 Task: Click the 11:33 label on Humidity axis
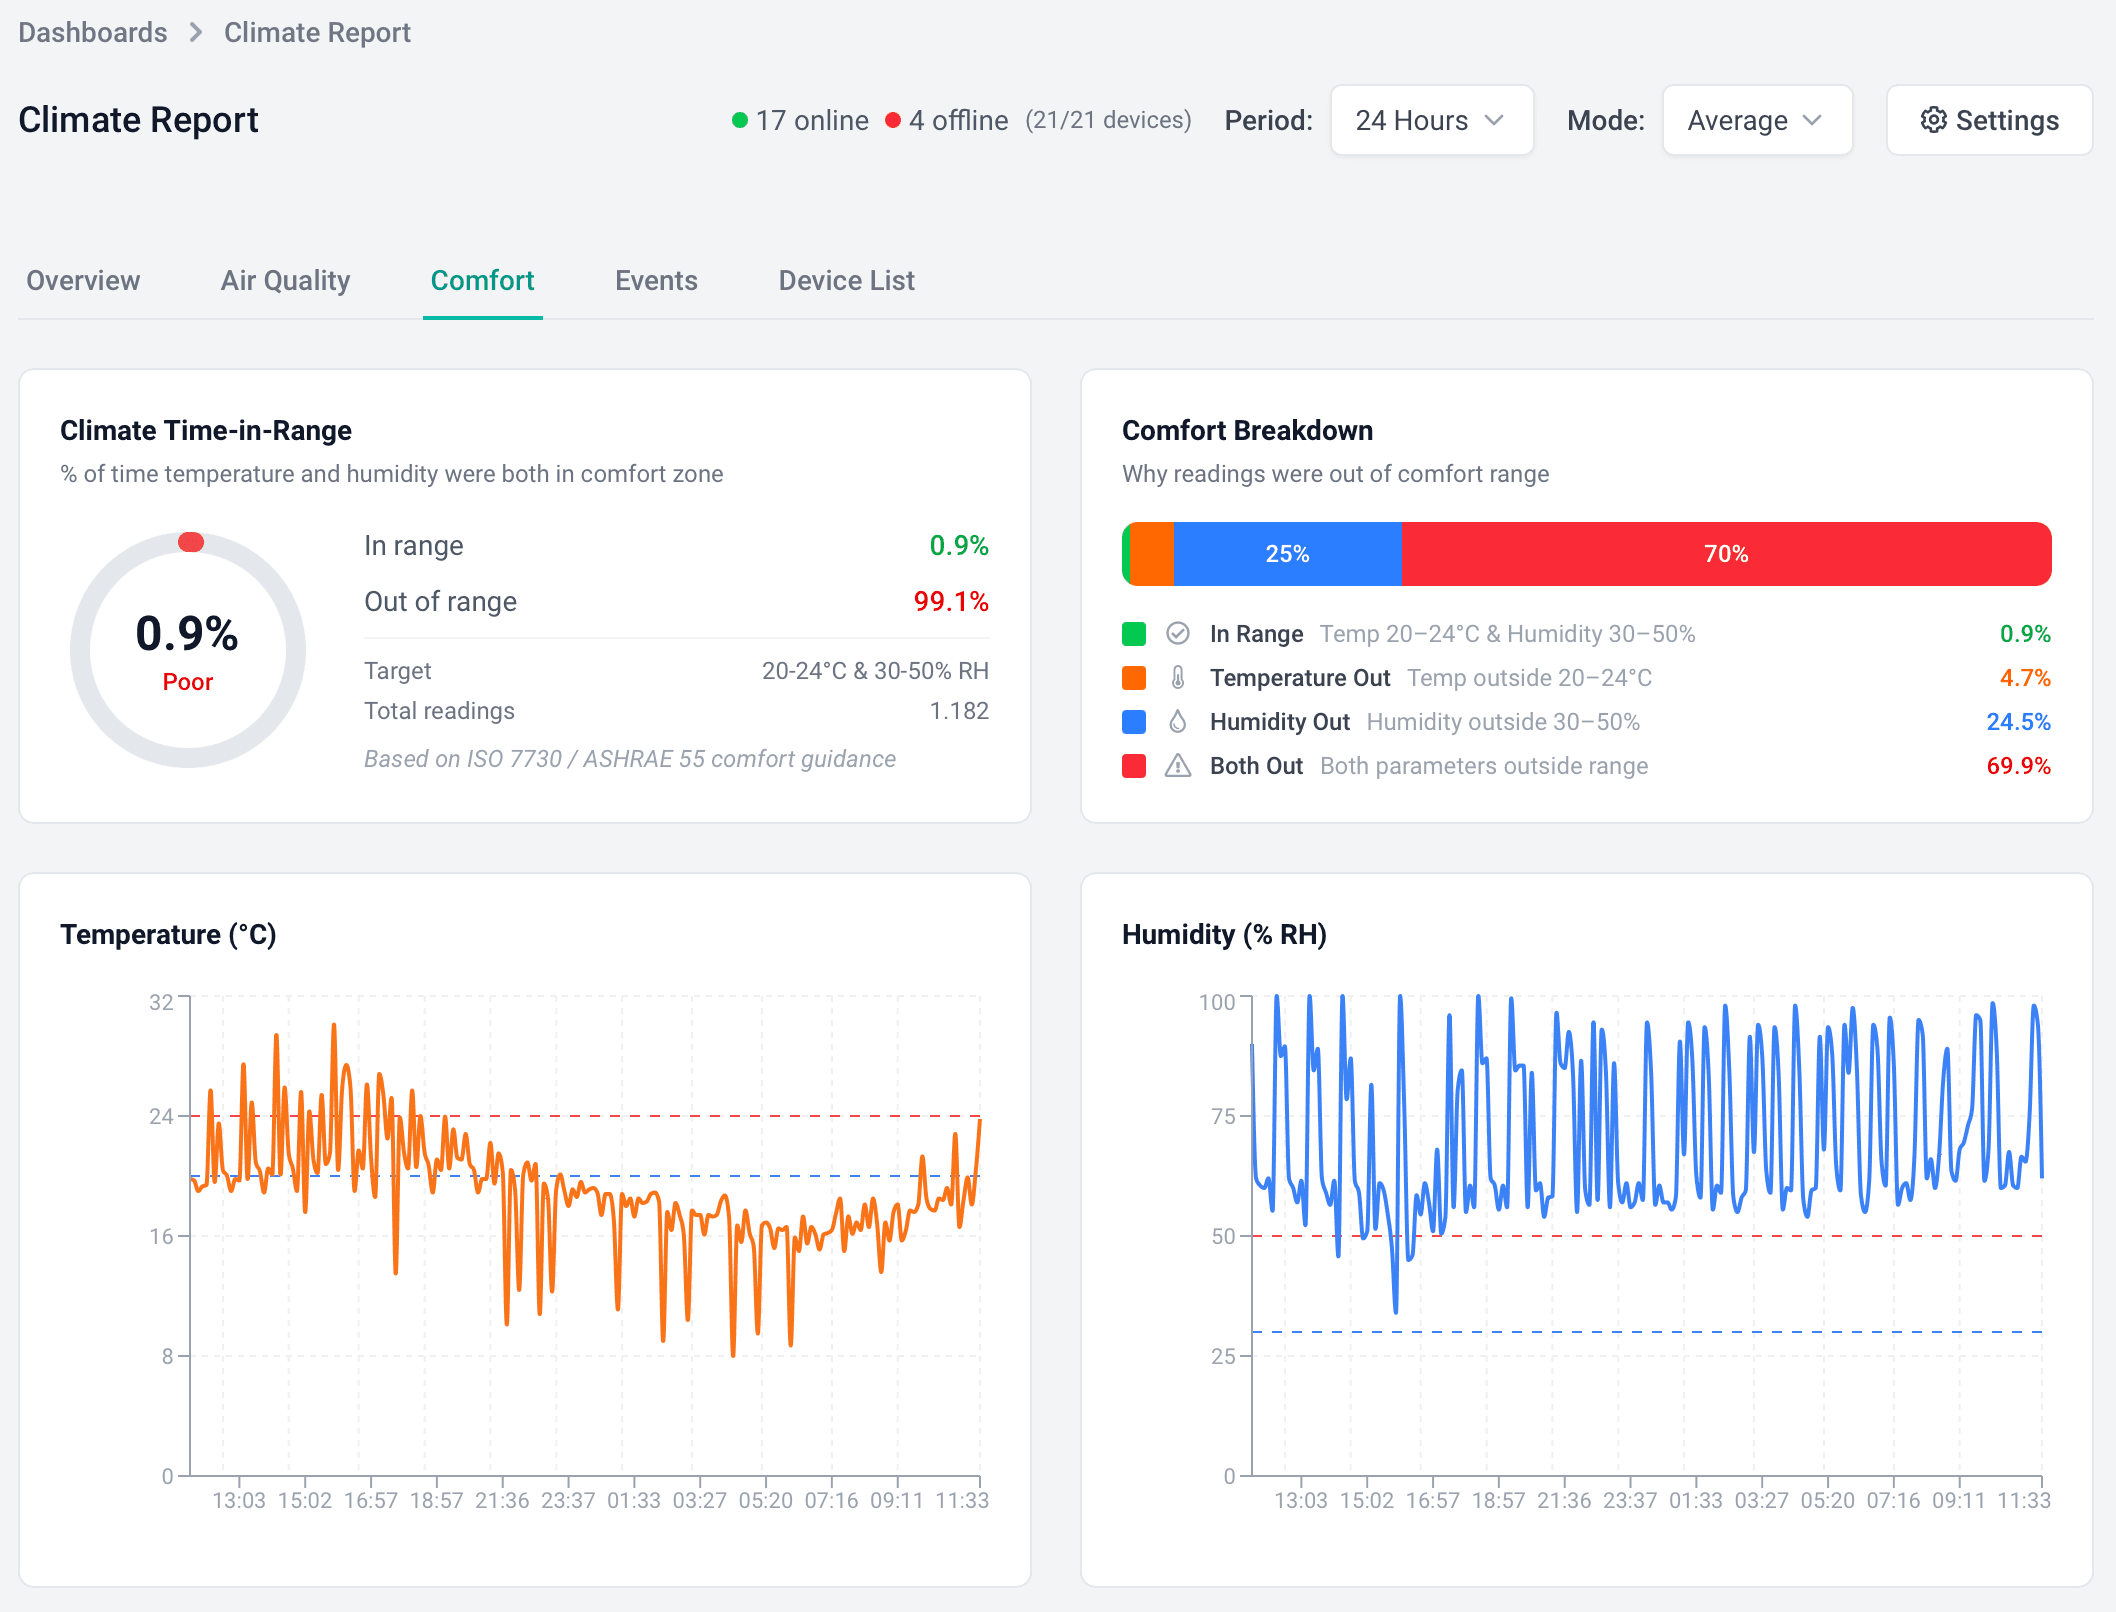click(2024, 1501)
